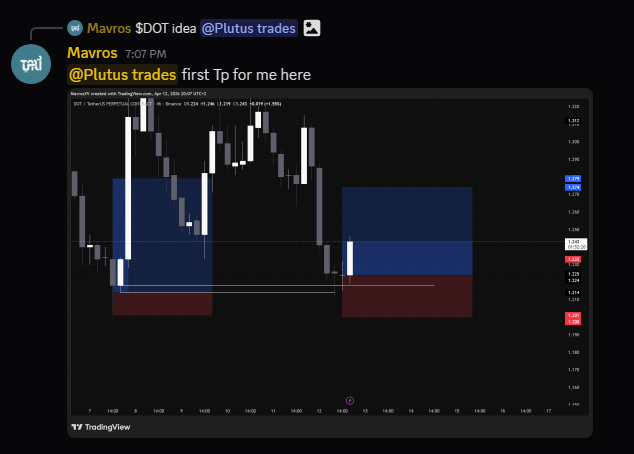
Task: Click the left red stop-loss zone
Action: (162, 303)
